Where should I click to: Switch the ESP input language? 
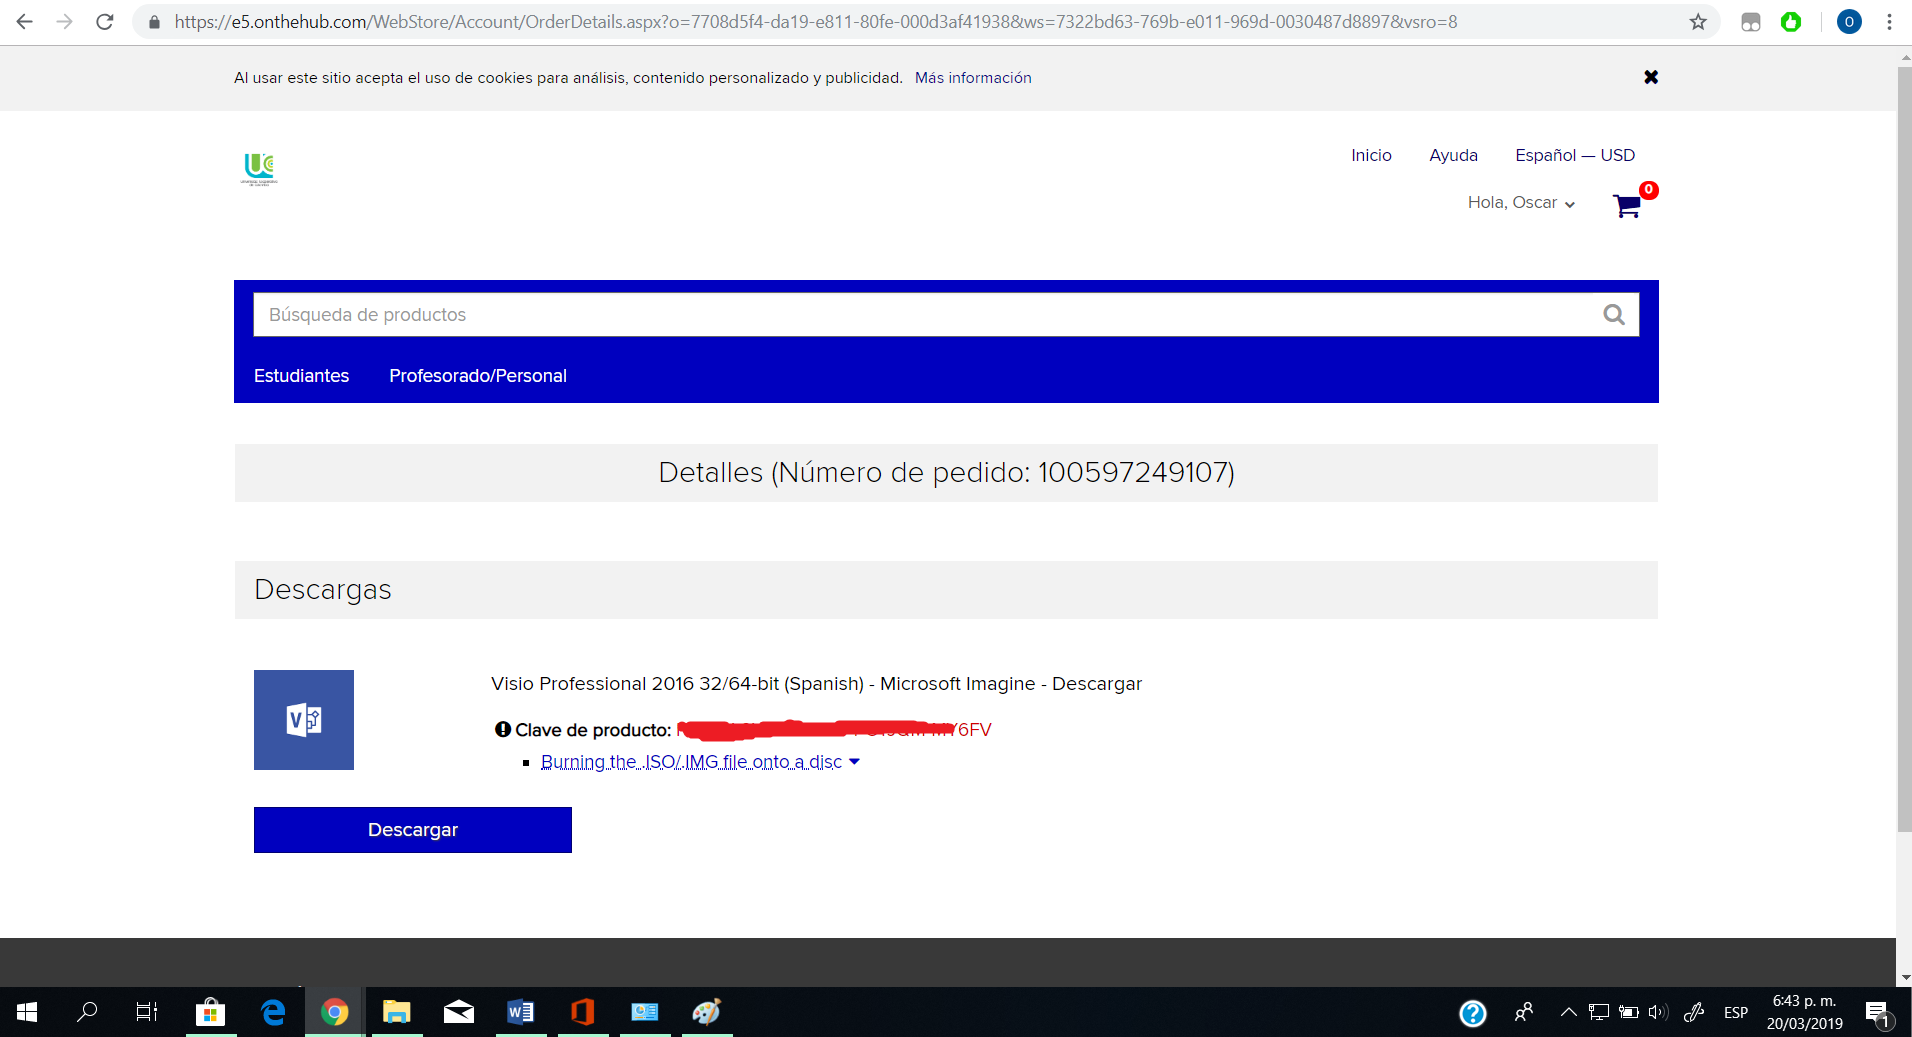1736,1012
